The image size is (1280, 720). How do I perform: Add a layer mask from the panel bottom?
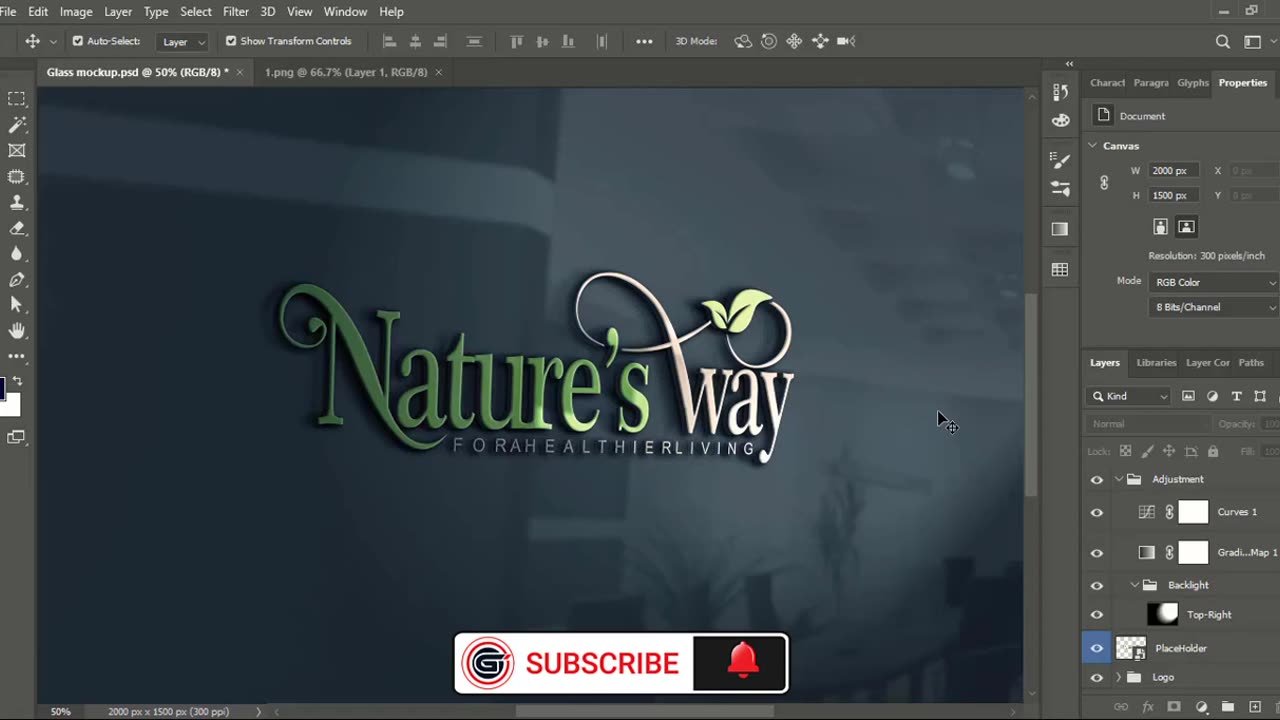(x=1174, y=707)
